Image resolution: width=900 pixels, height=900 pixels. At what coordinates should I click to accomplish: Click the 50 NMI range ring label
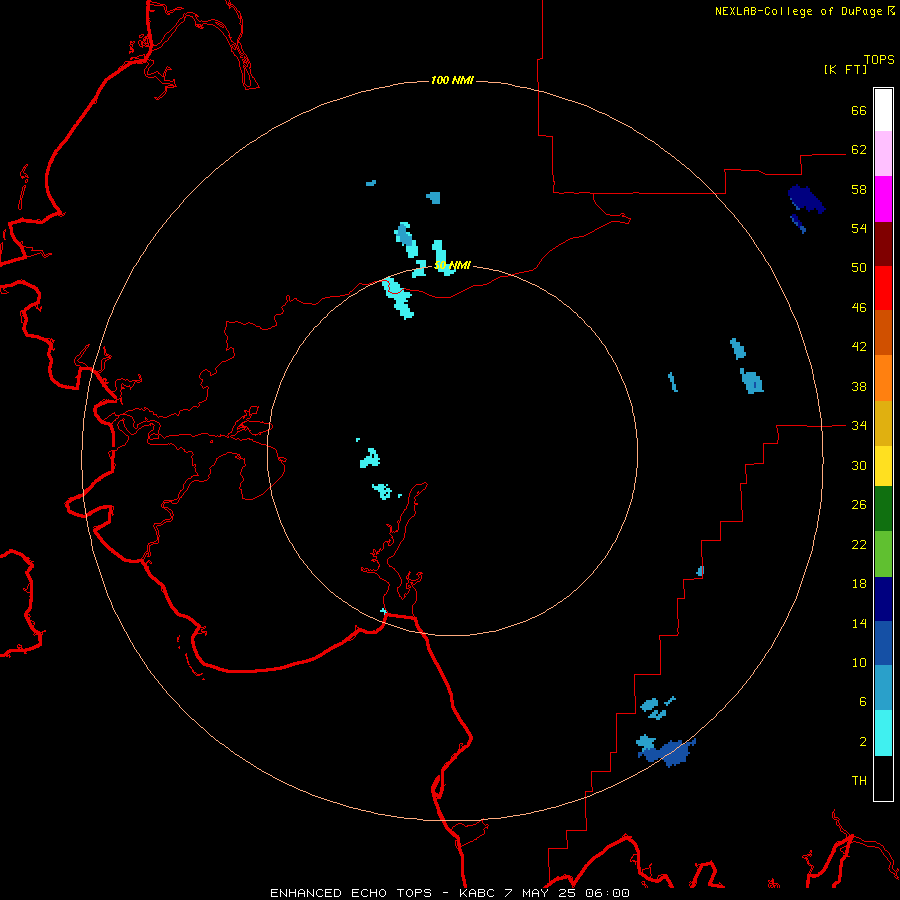point(452,265)
